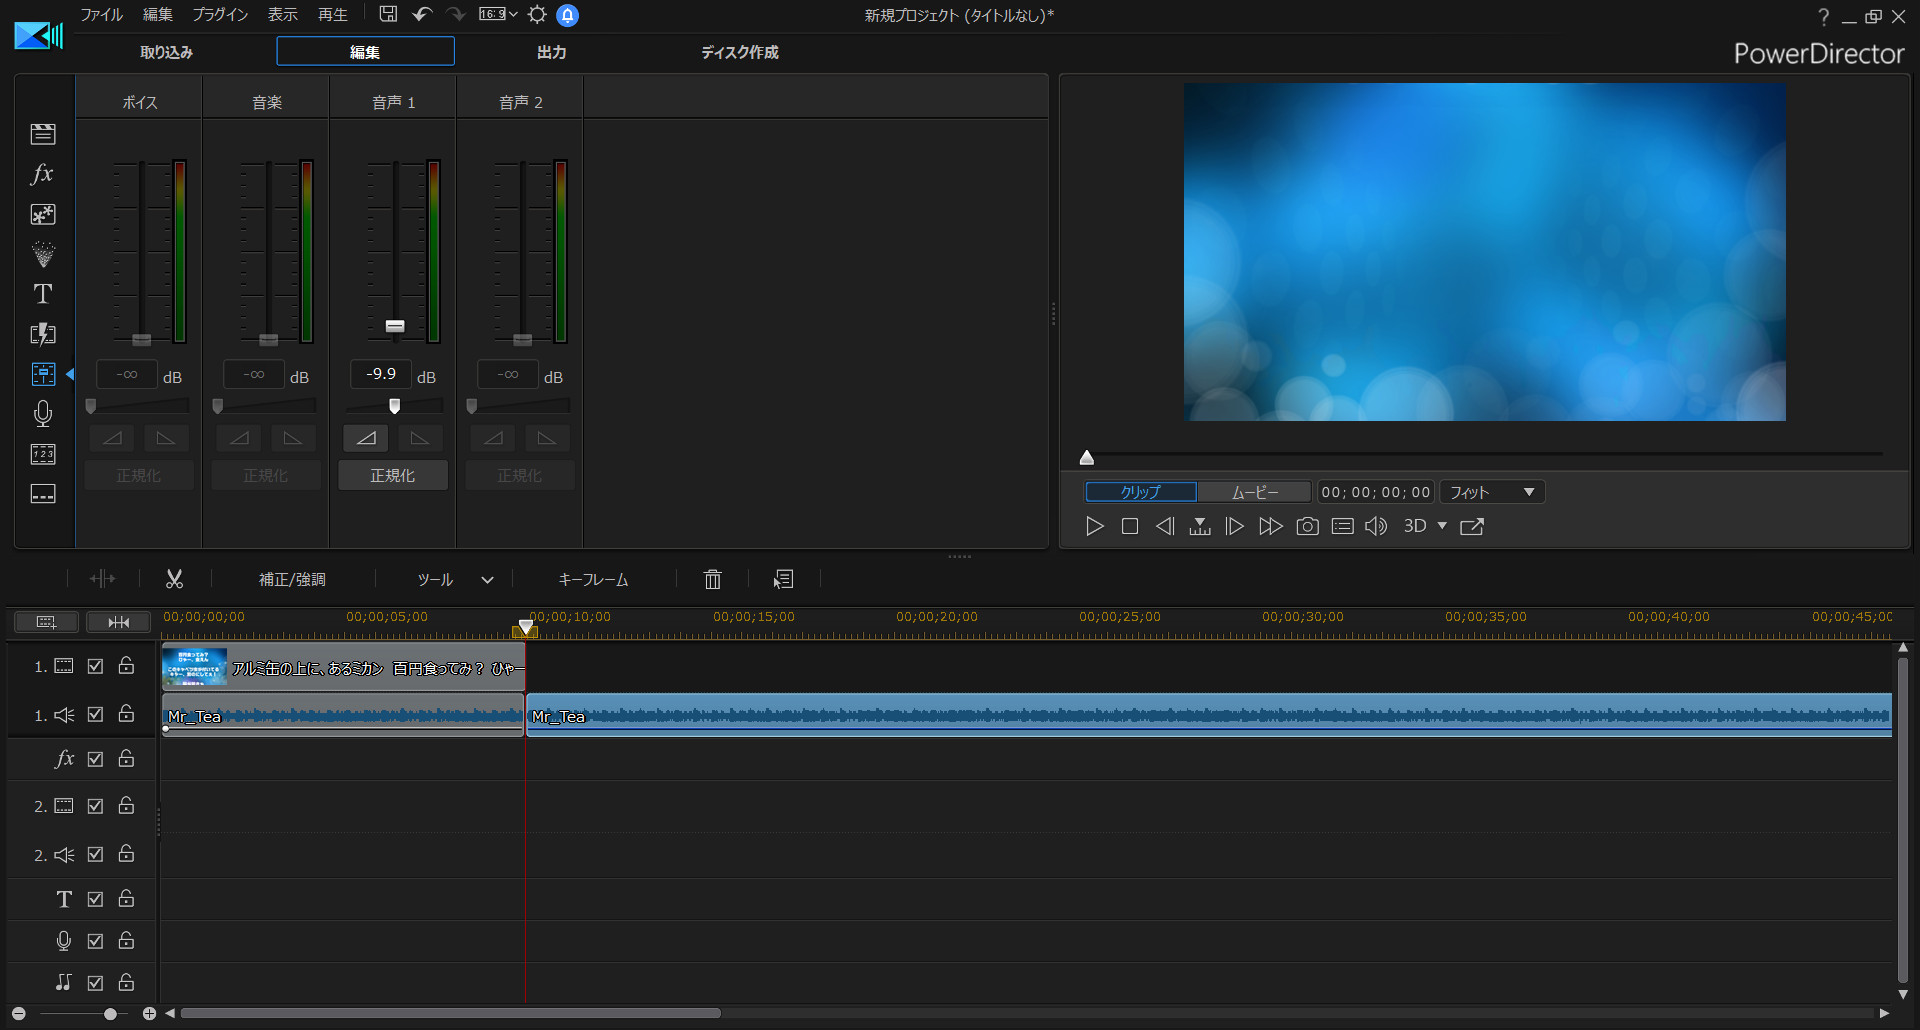This screenshot has width=1920, height=1030.
Task: Open the Title Room T icon
Action: point(43,294)
